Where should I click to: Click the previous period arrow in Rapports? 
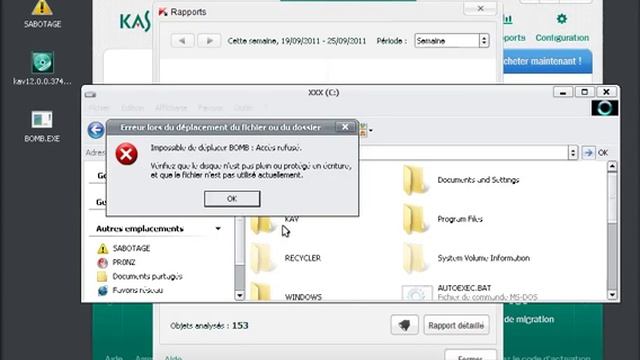click(x=182, y=41)
